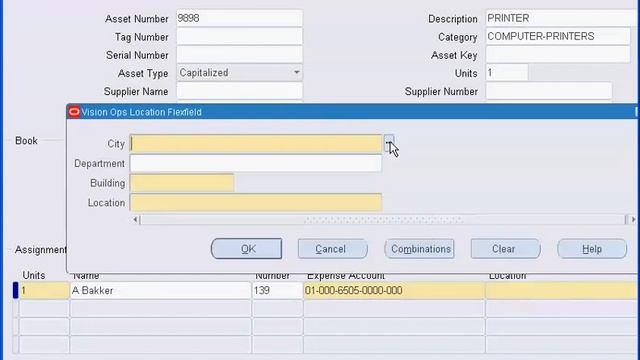Expand the Asset Type dropdown
Image resolution: width=640 pixels, height=360 pixels.
[x=296, y=73]
